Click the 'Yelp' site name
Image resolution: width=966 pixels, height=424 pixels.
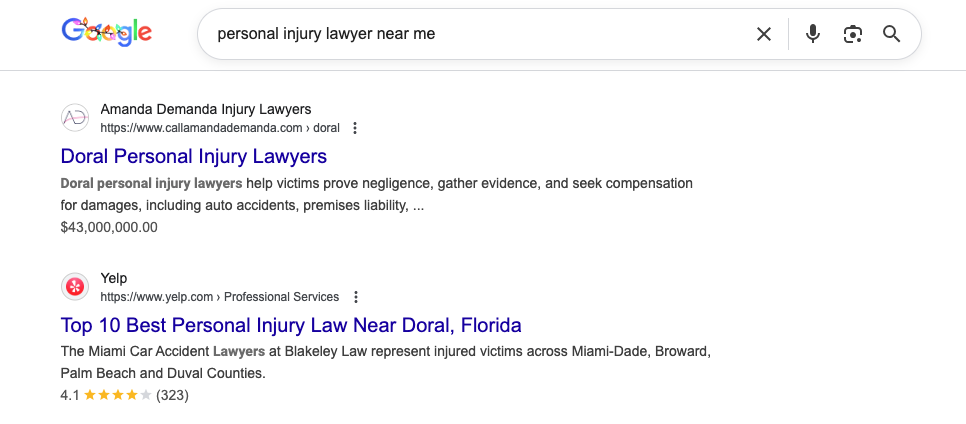click(x=114, y=278)
